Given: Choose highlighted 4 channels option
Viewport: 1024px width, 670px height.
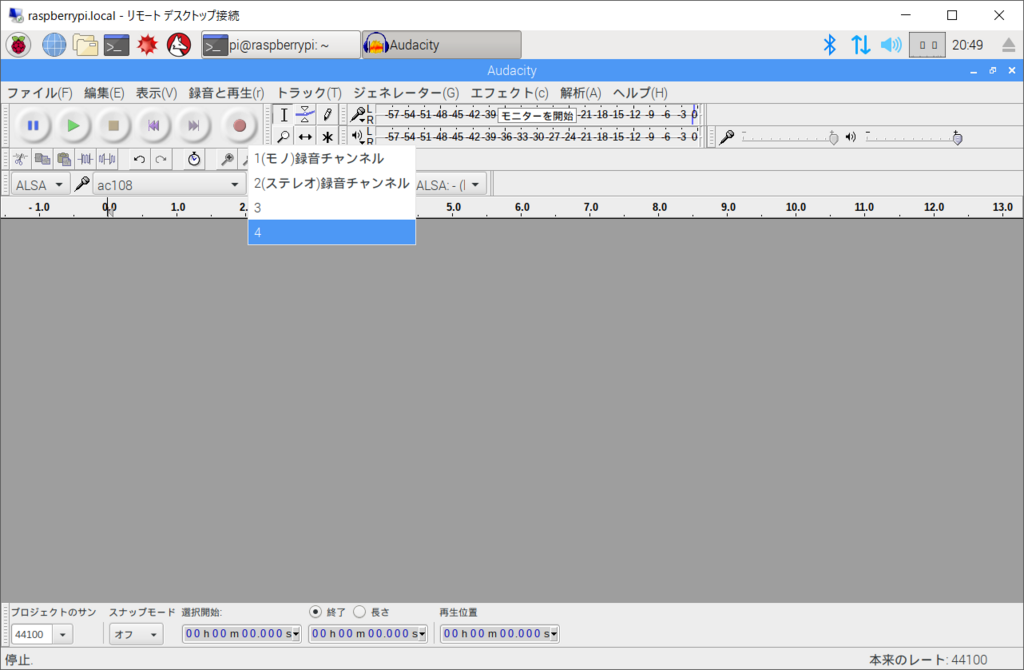Looking at the screenshot, I should tap(332, 232).
